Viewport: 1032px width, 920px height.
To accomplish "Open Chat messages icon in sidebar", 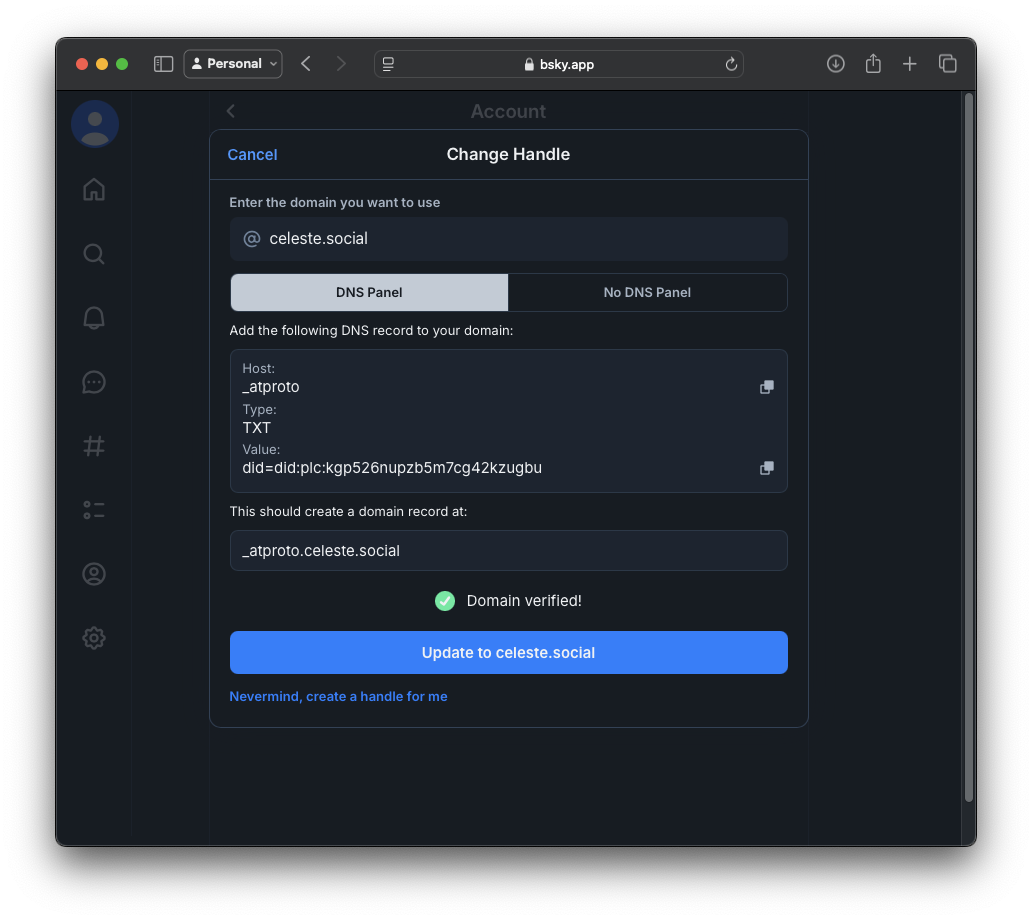I will coord(94,382).
